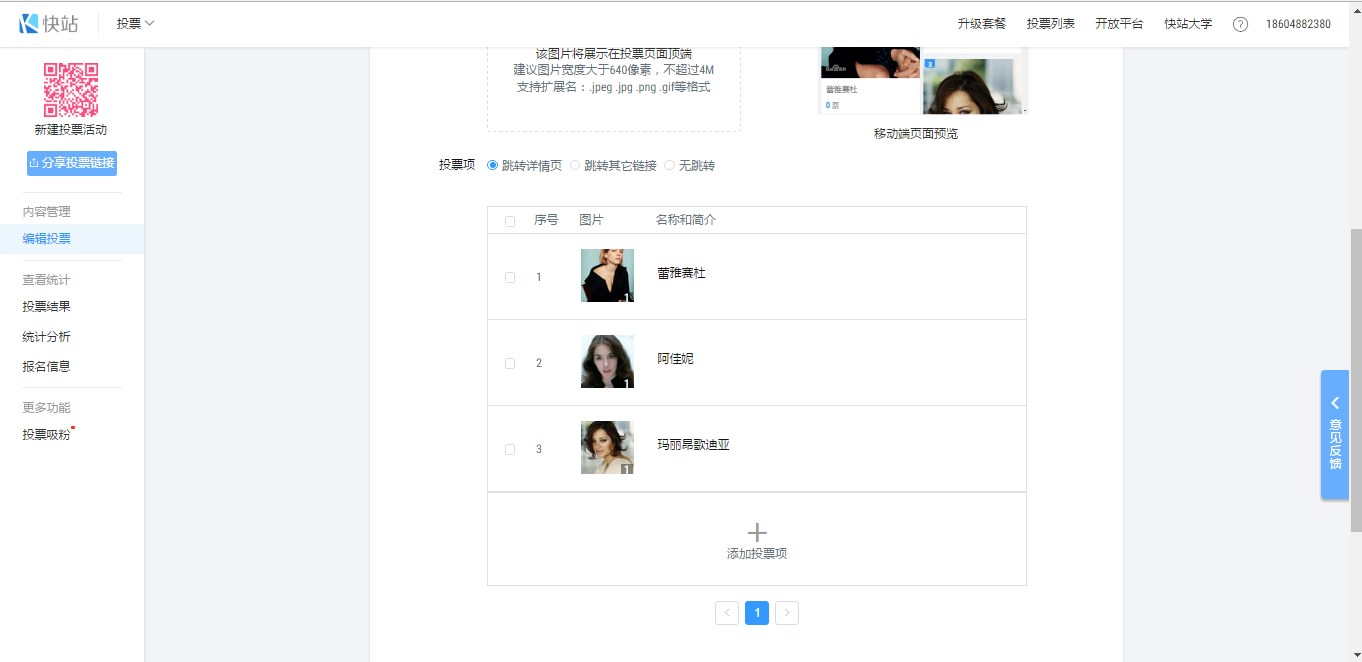Go to previous page arrow

point(727,613)
